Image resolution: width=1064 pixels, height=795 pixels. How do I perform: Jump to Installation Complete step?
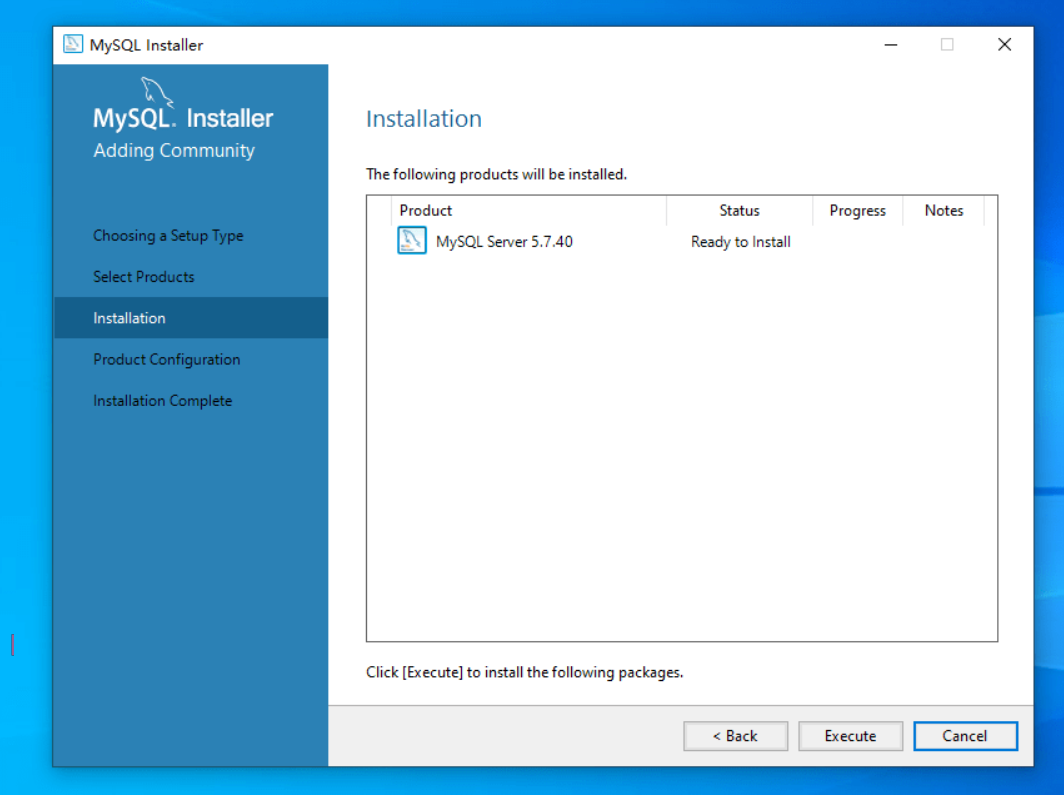tap(163, 401)
